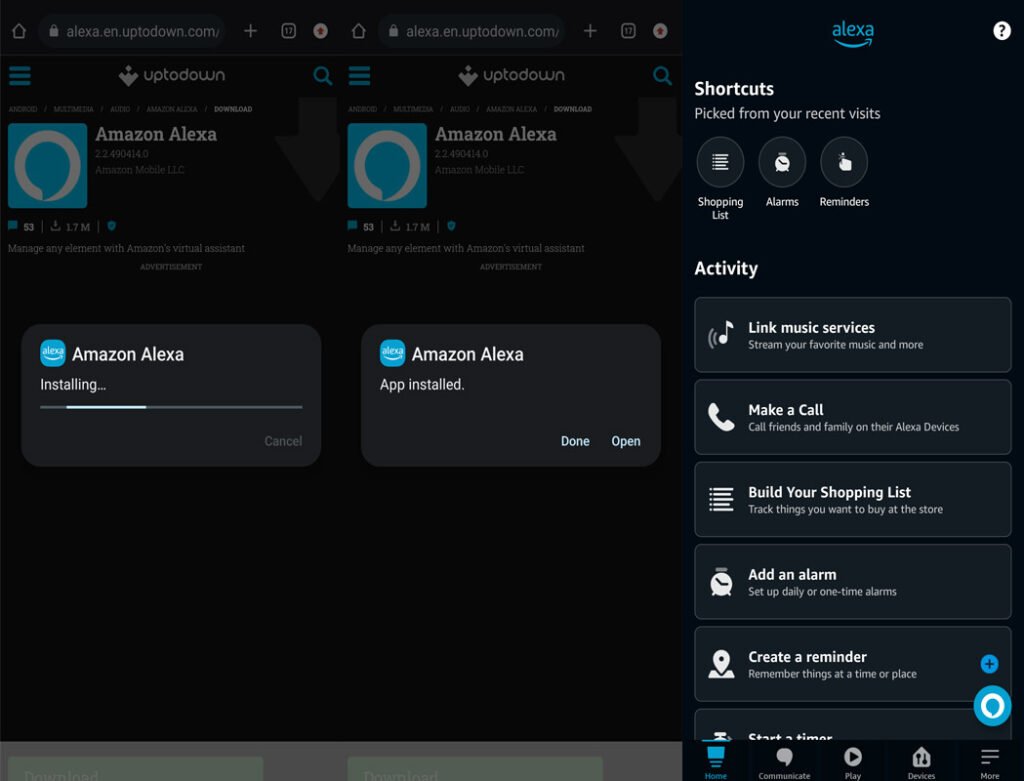Click the Uptodown search magnifier
Image resolution: width=1024 pixels, height=781 pixels.
(x=322, y=75)
